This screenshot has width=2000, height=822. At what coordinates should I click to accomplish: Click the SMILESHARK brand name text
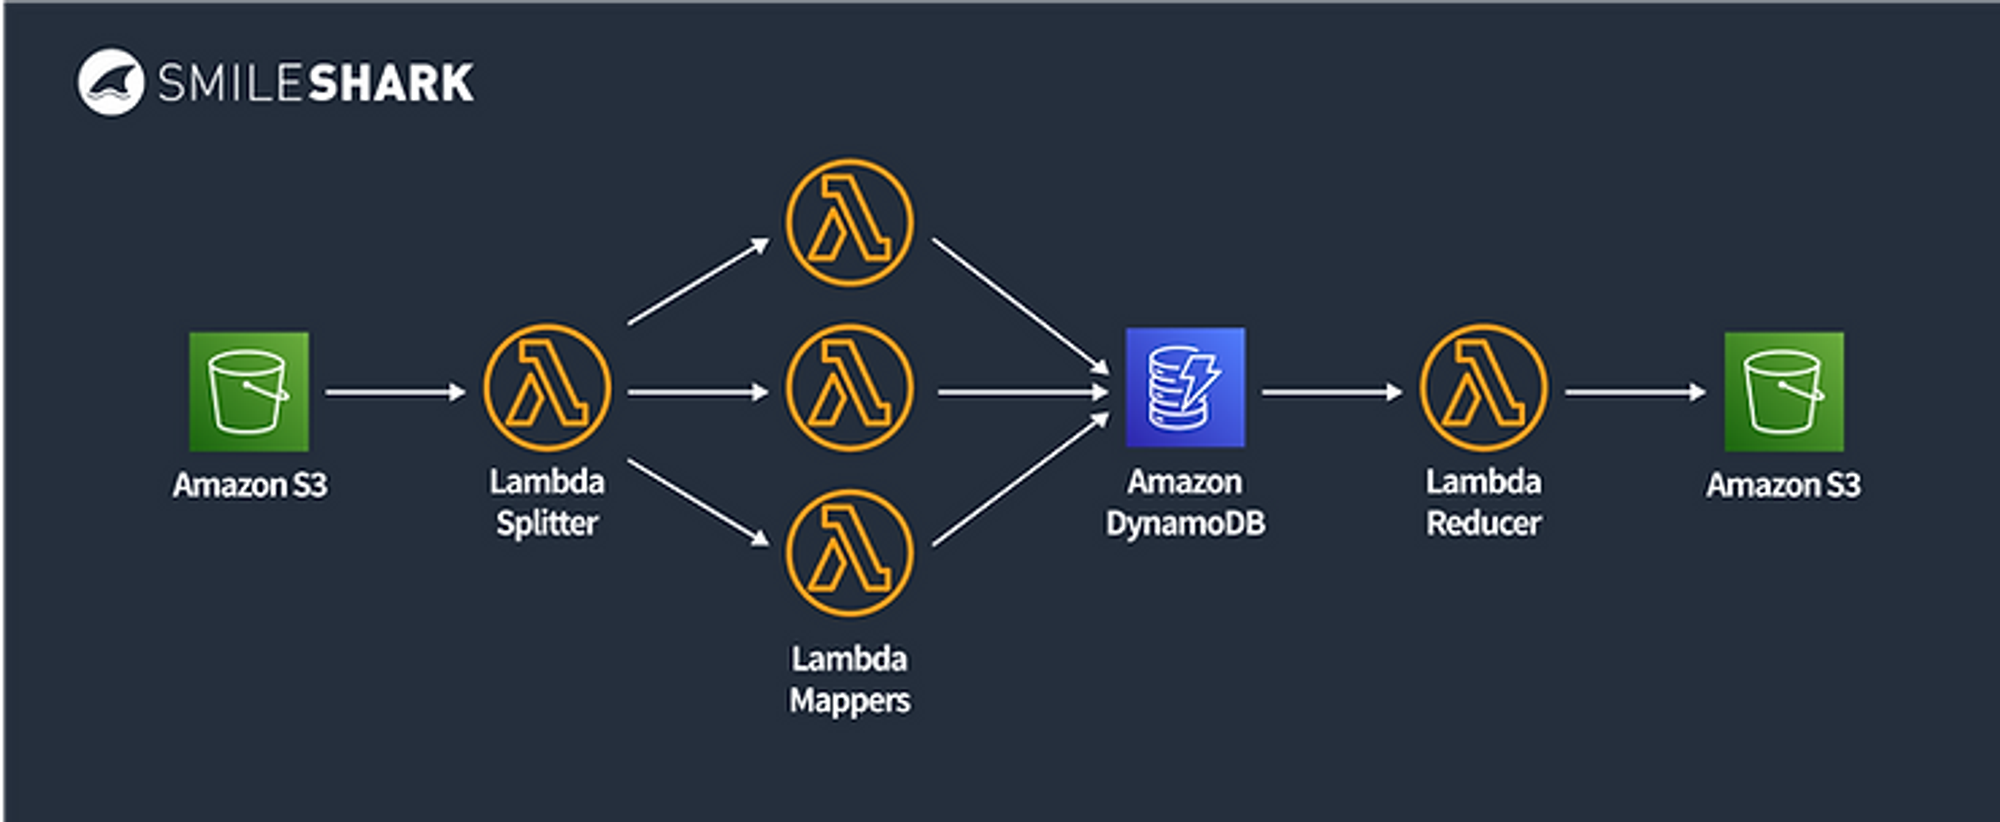[316, 83]
